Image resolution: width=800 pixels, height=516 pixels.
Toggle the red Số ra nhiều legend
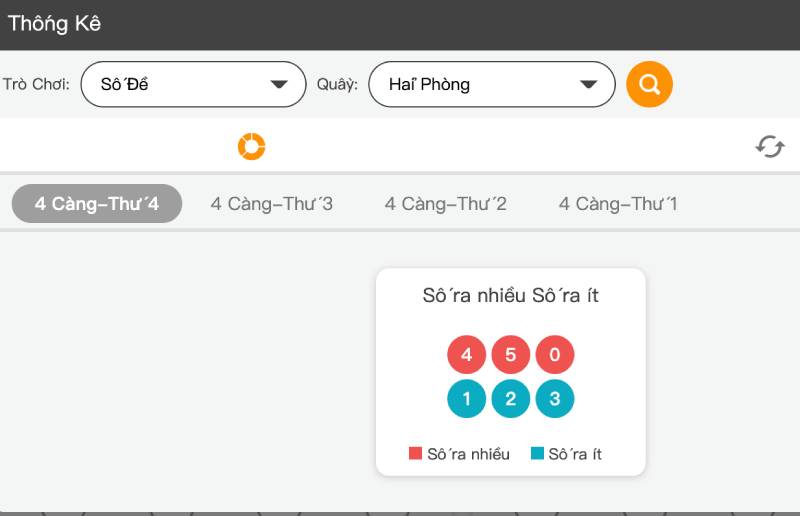pyautogui.click(x=459, y=454)
